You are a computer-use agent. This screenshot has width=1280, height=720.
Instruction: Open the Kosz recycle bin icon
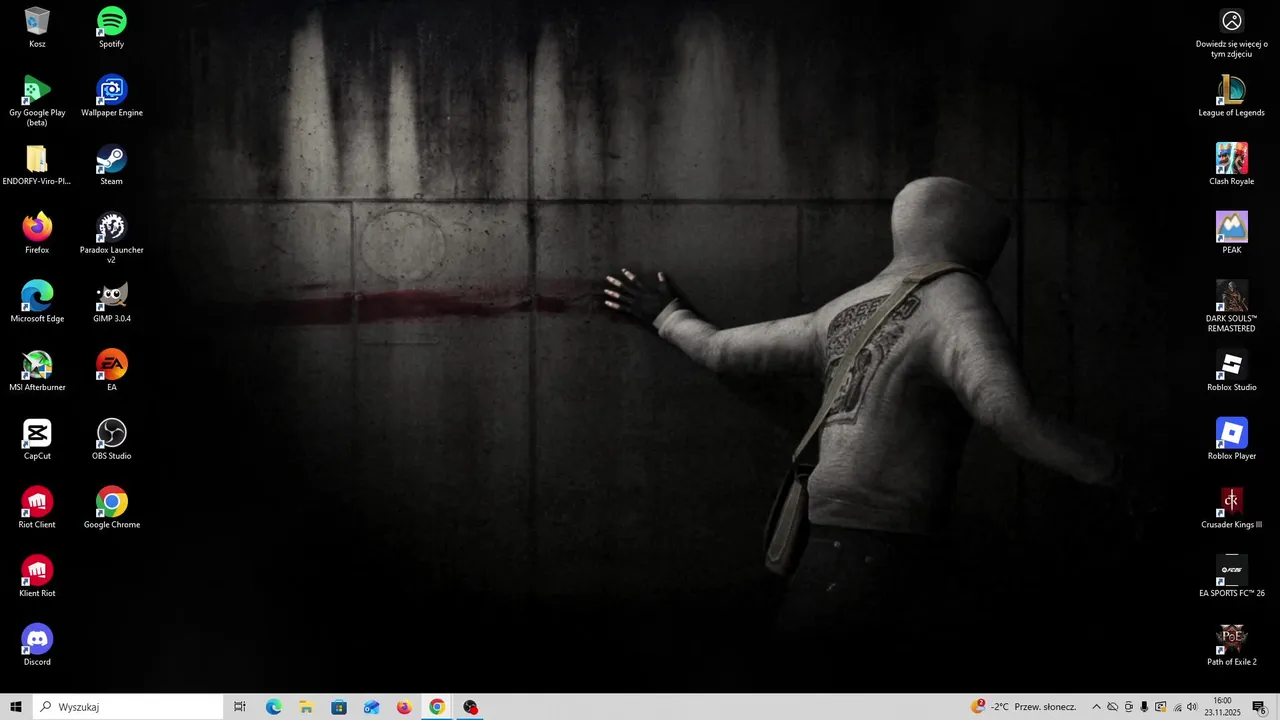[x=37, y=27]
